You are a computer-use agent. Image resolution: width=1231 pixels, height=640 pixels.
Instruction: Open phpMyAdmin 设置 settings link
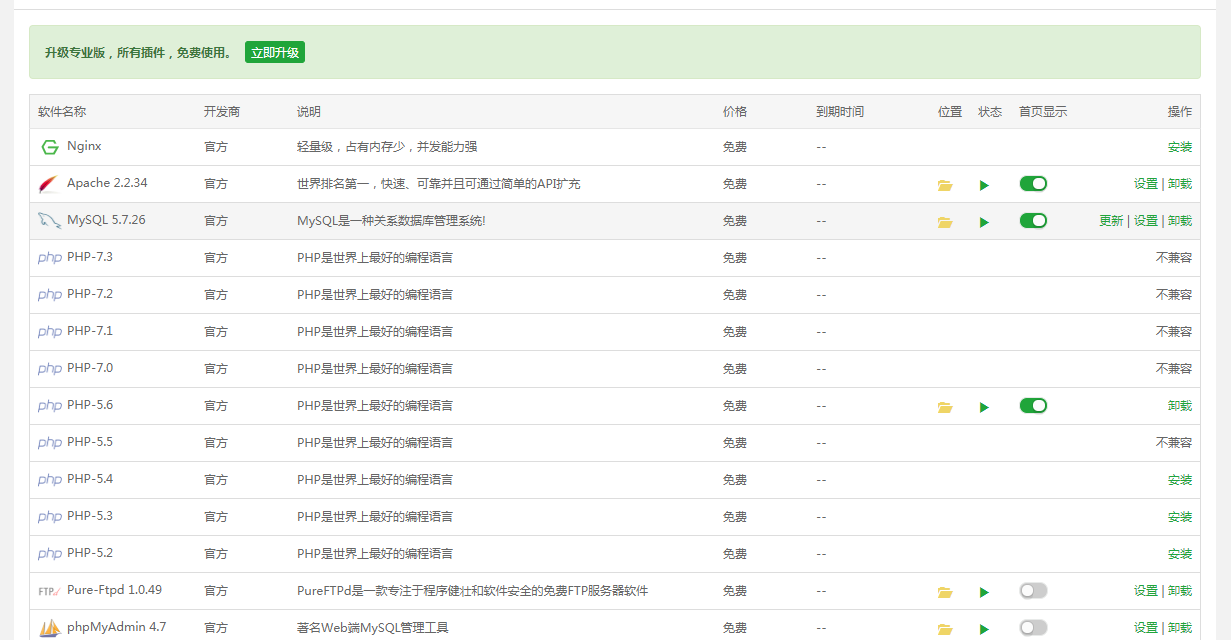(1146, 628)
